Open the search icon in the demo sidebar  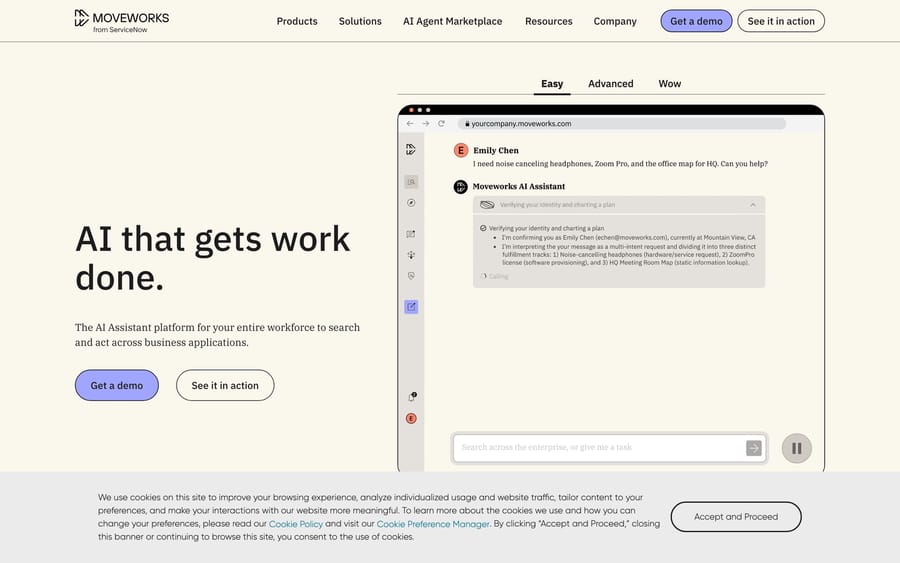coord(411,182)
